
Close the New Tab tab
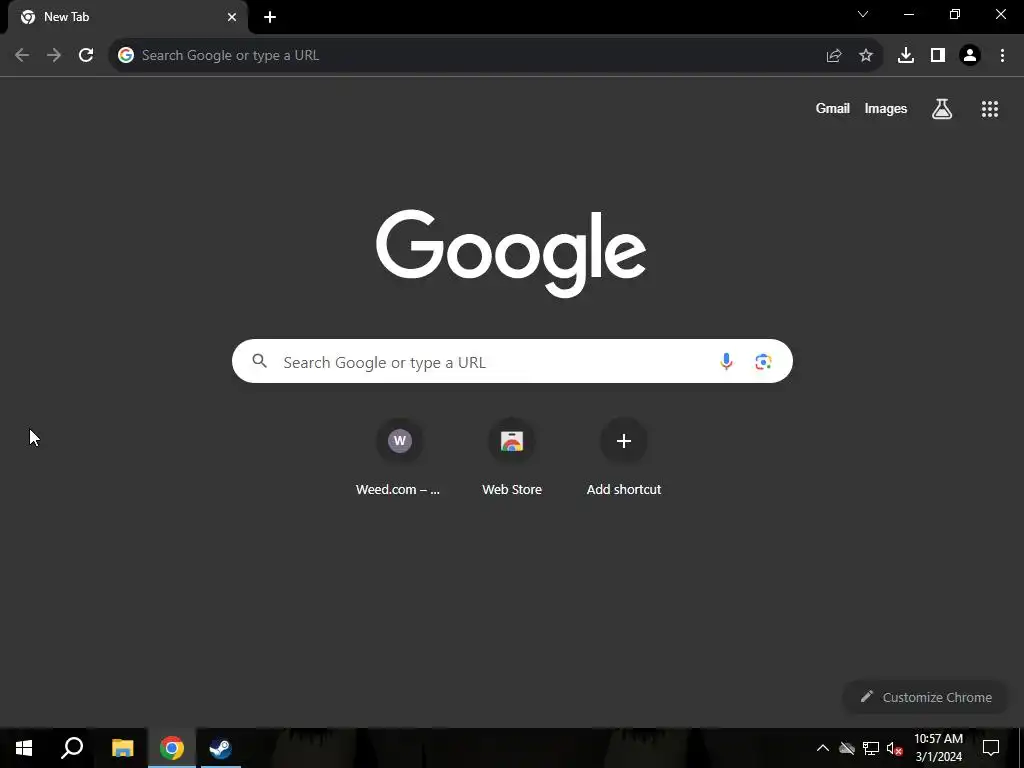click(232, 17)
